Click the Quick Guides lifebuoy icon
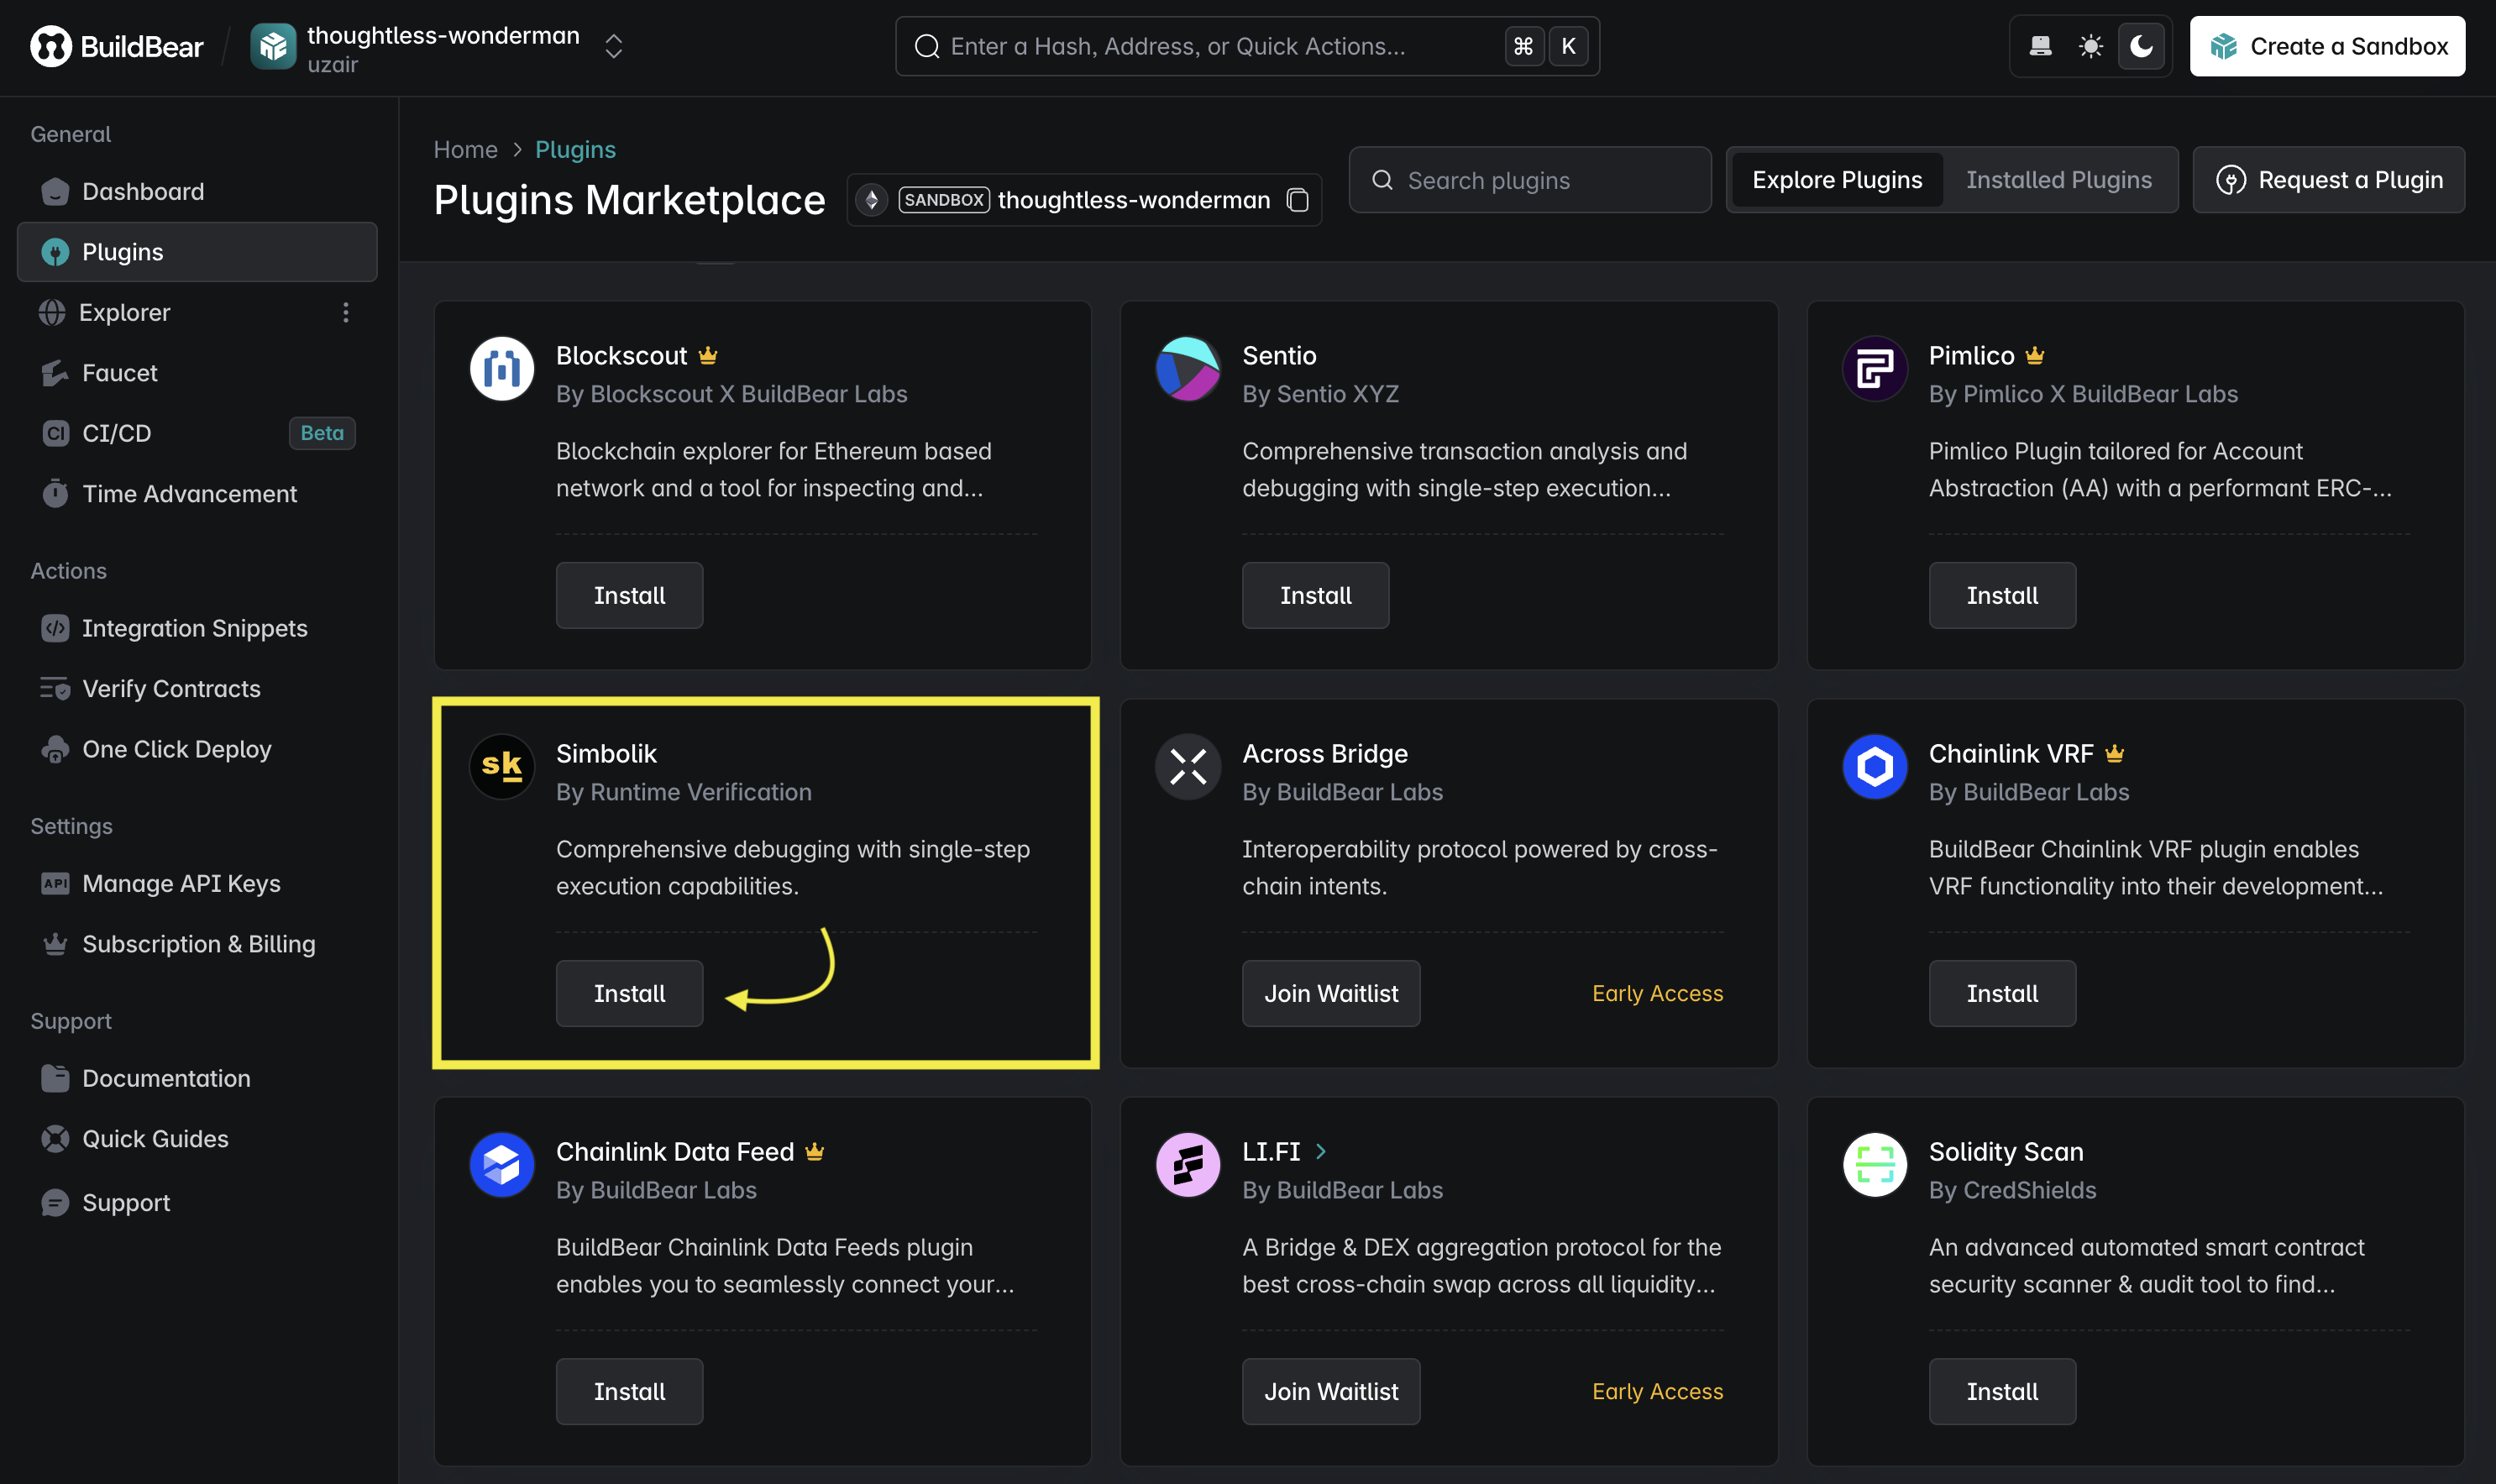 (x=55, y=1139)
